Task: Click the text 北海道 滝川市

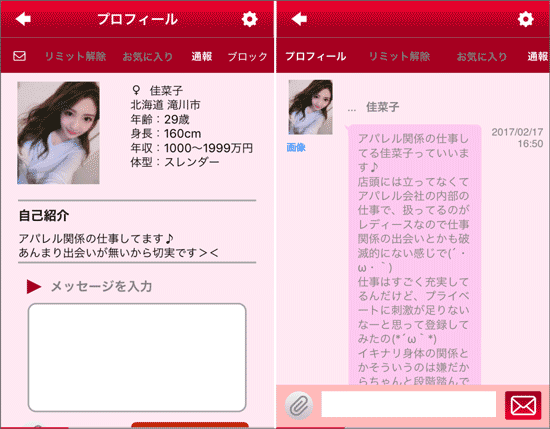Action: click(x=165, y=105)
